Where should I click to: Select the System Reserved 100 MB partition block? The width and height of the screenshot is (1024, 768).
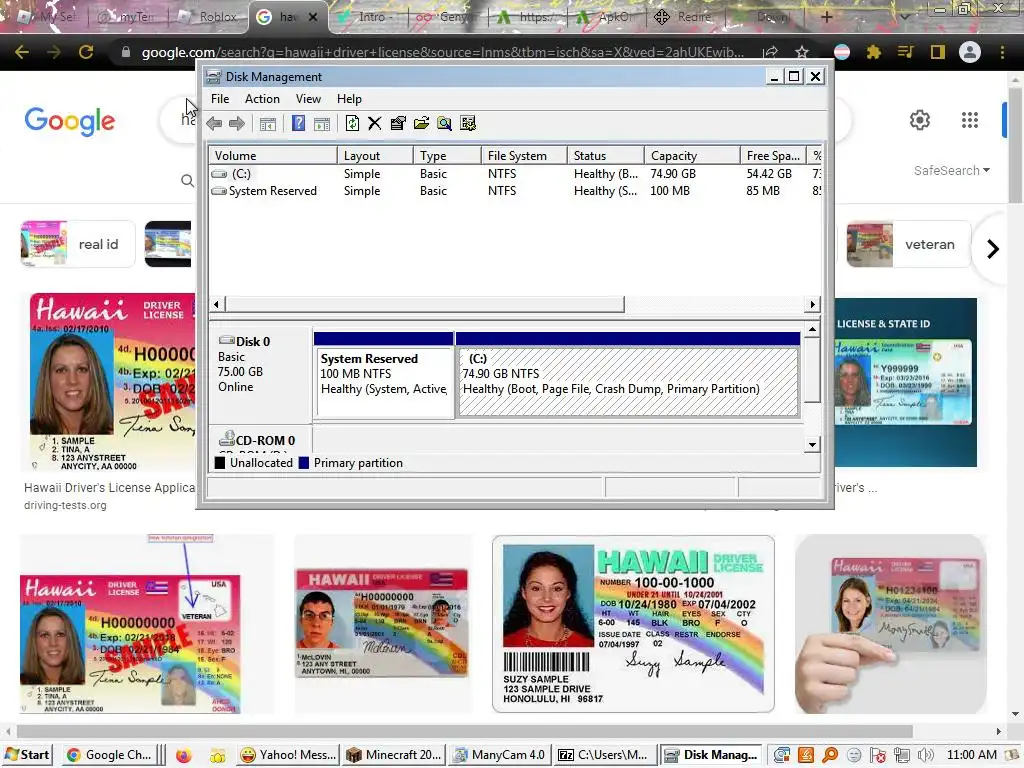pos(384,376)
